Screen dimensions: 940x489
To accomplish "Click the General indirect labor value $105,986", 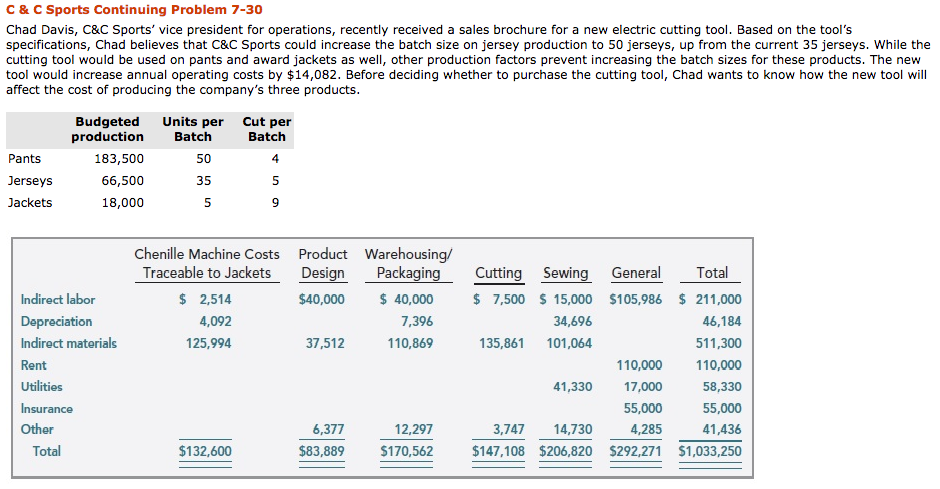I will [636, 300].
